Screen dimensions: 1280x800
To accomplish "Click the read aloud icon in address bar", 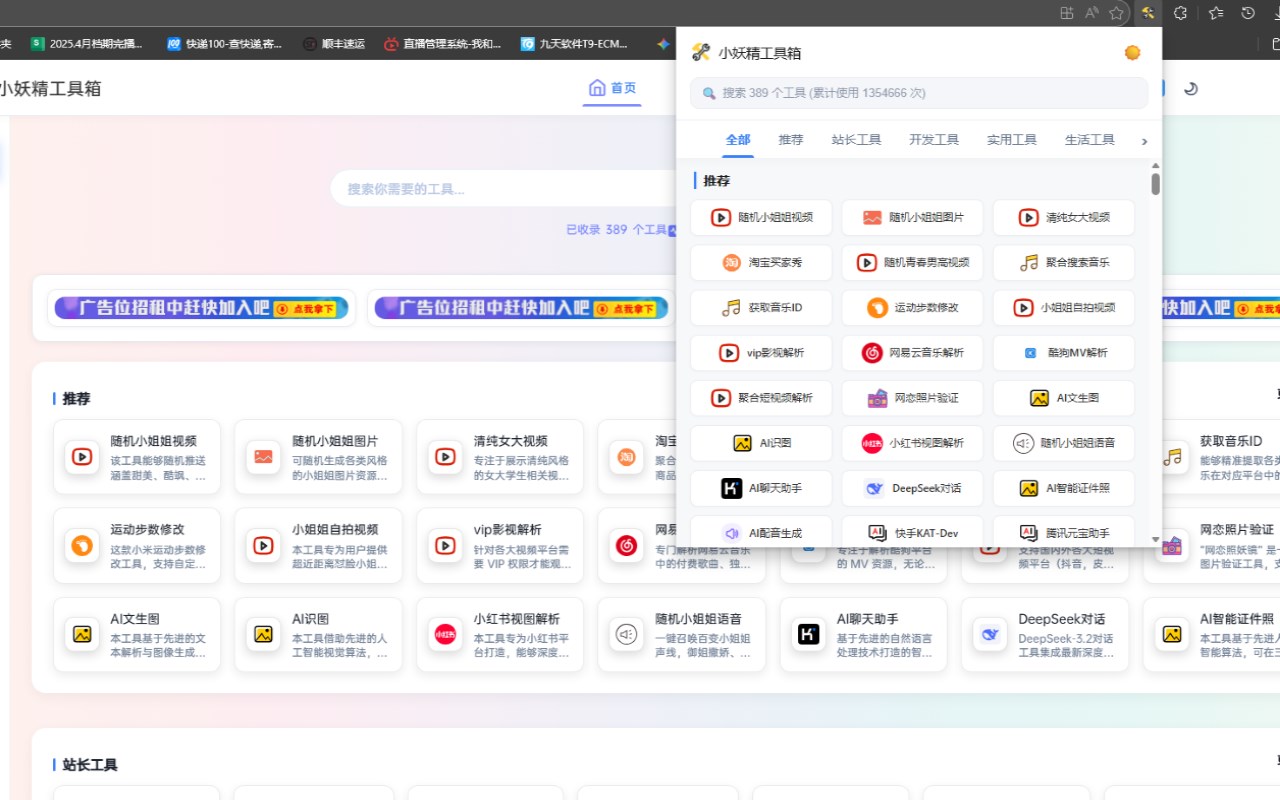I will pyautogui.click(x=1091, y=13).
